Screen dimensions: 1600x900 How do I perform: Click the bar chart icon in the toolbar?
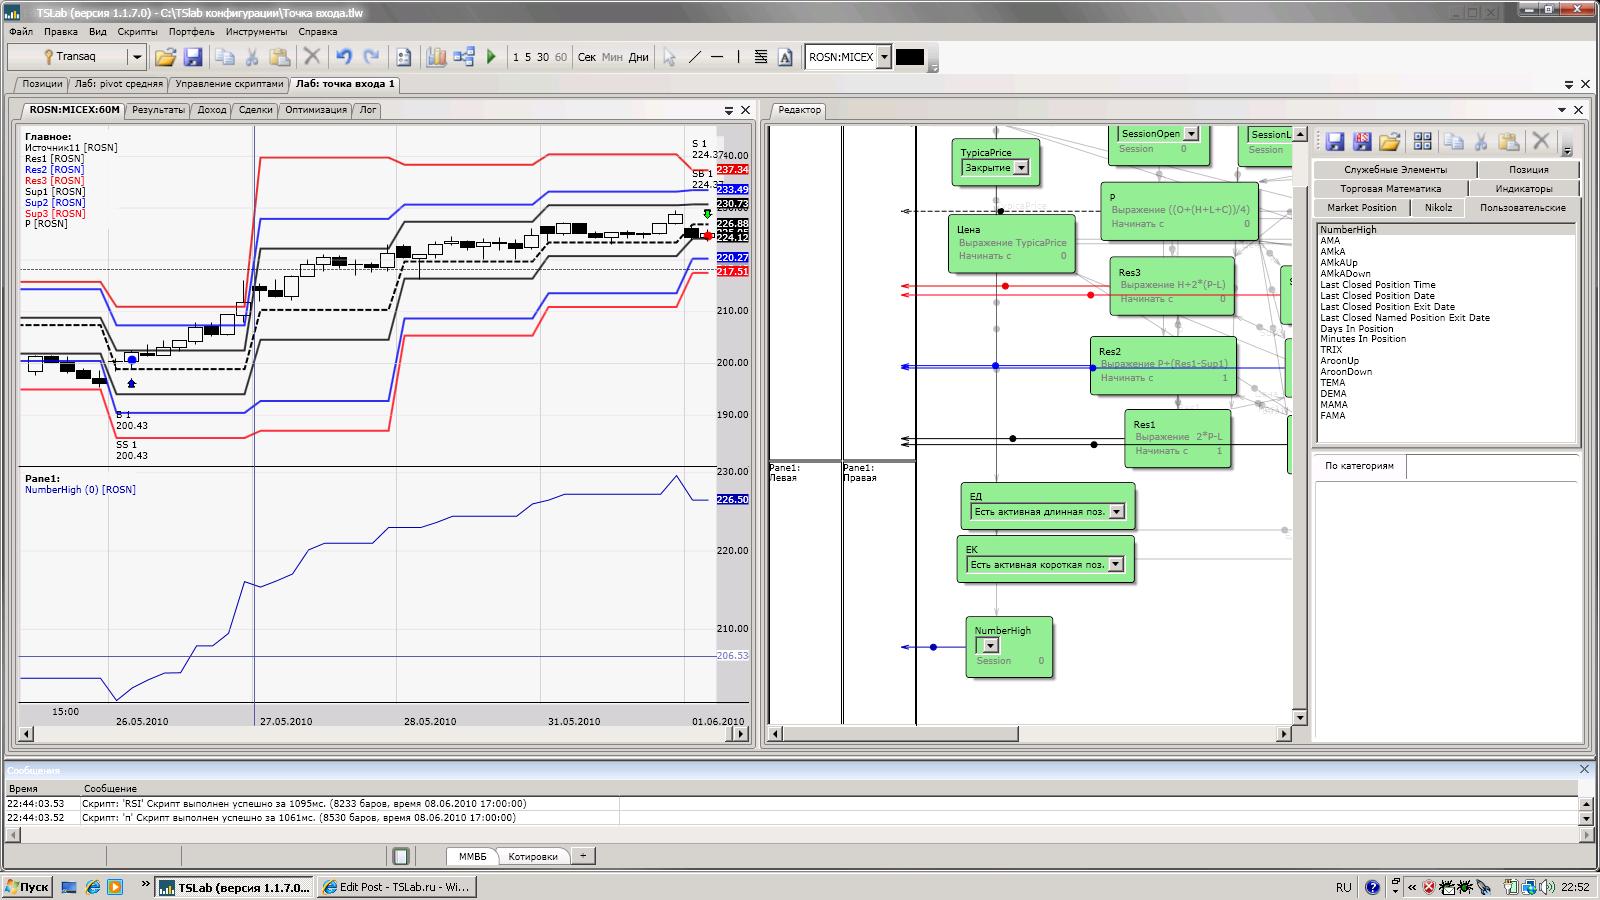point(436,57)
